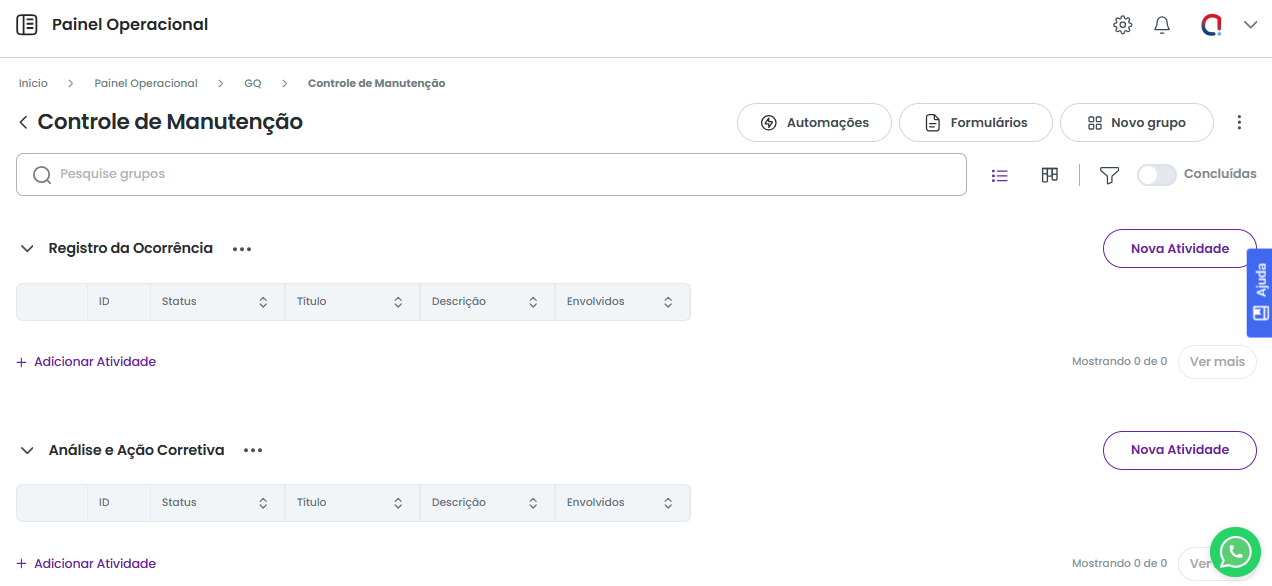
Task: Collapse the Registro da Ocorrência group
Action: 27,249
